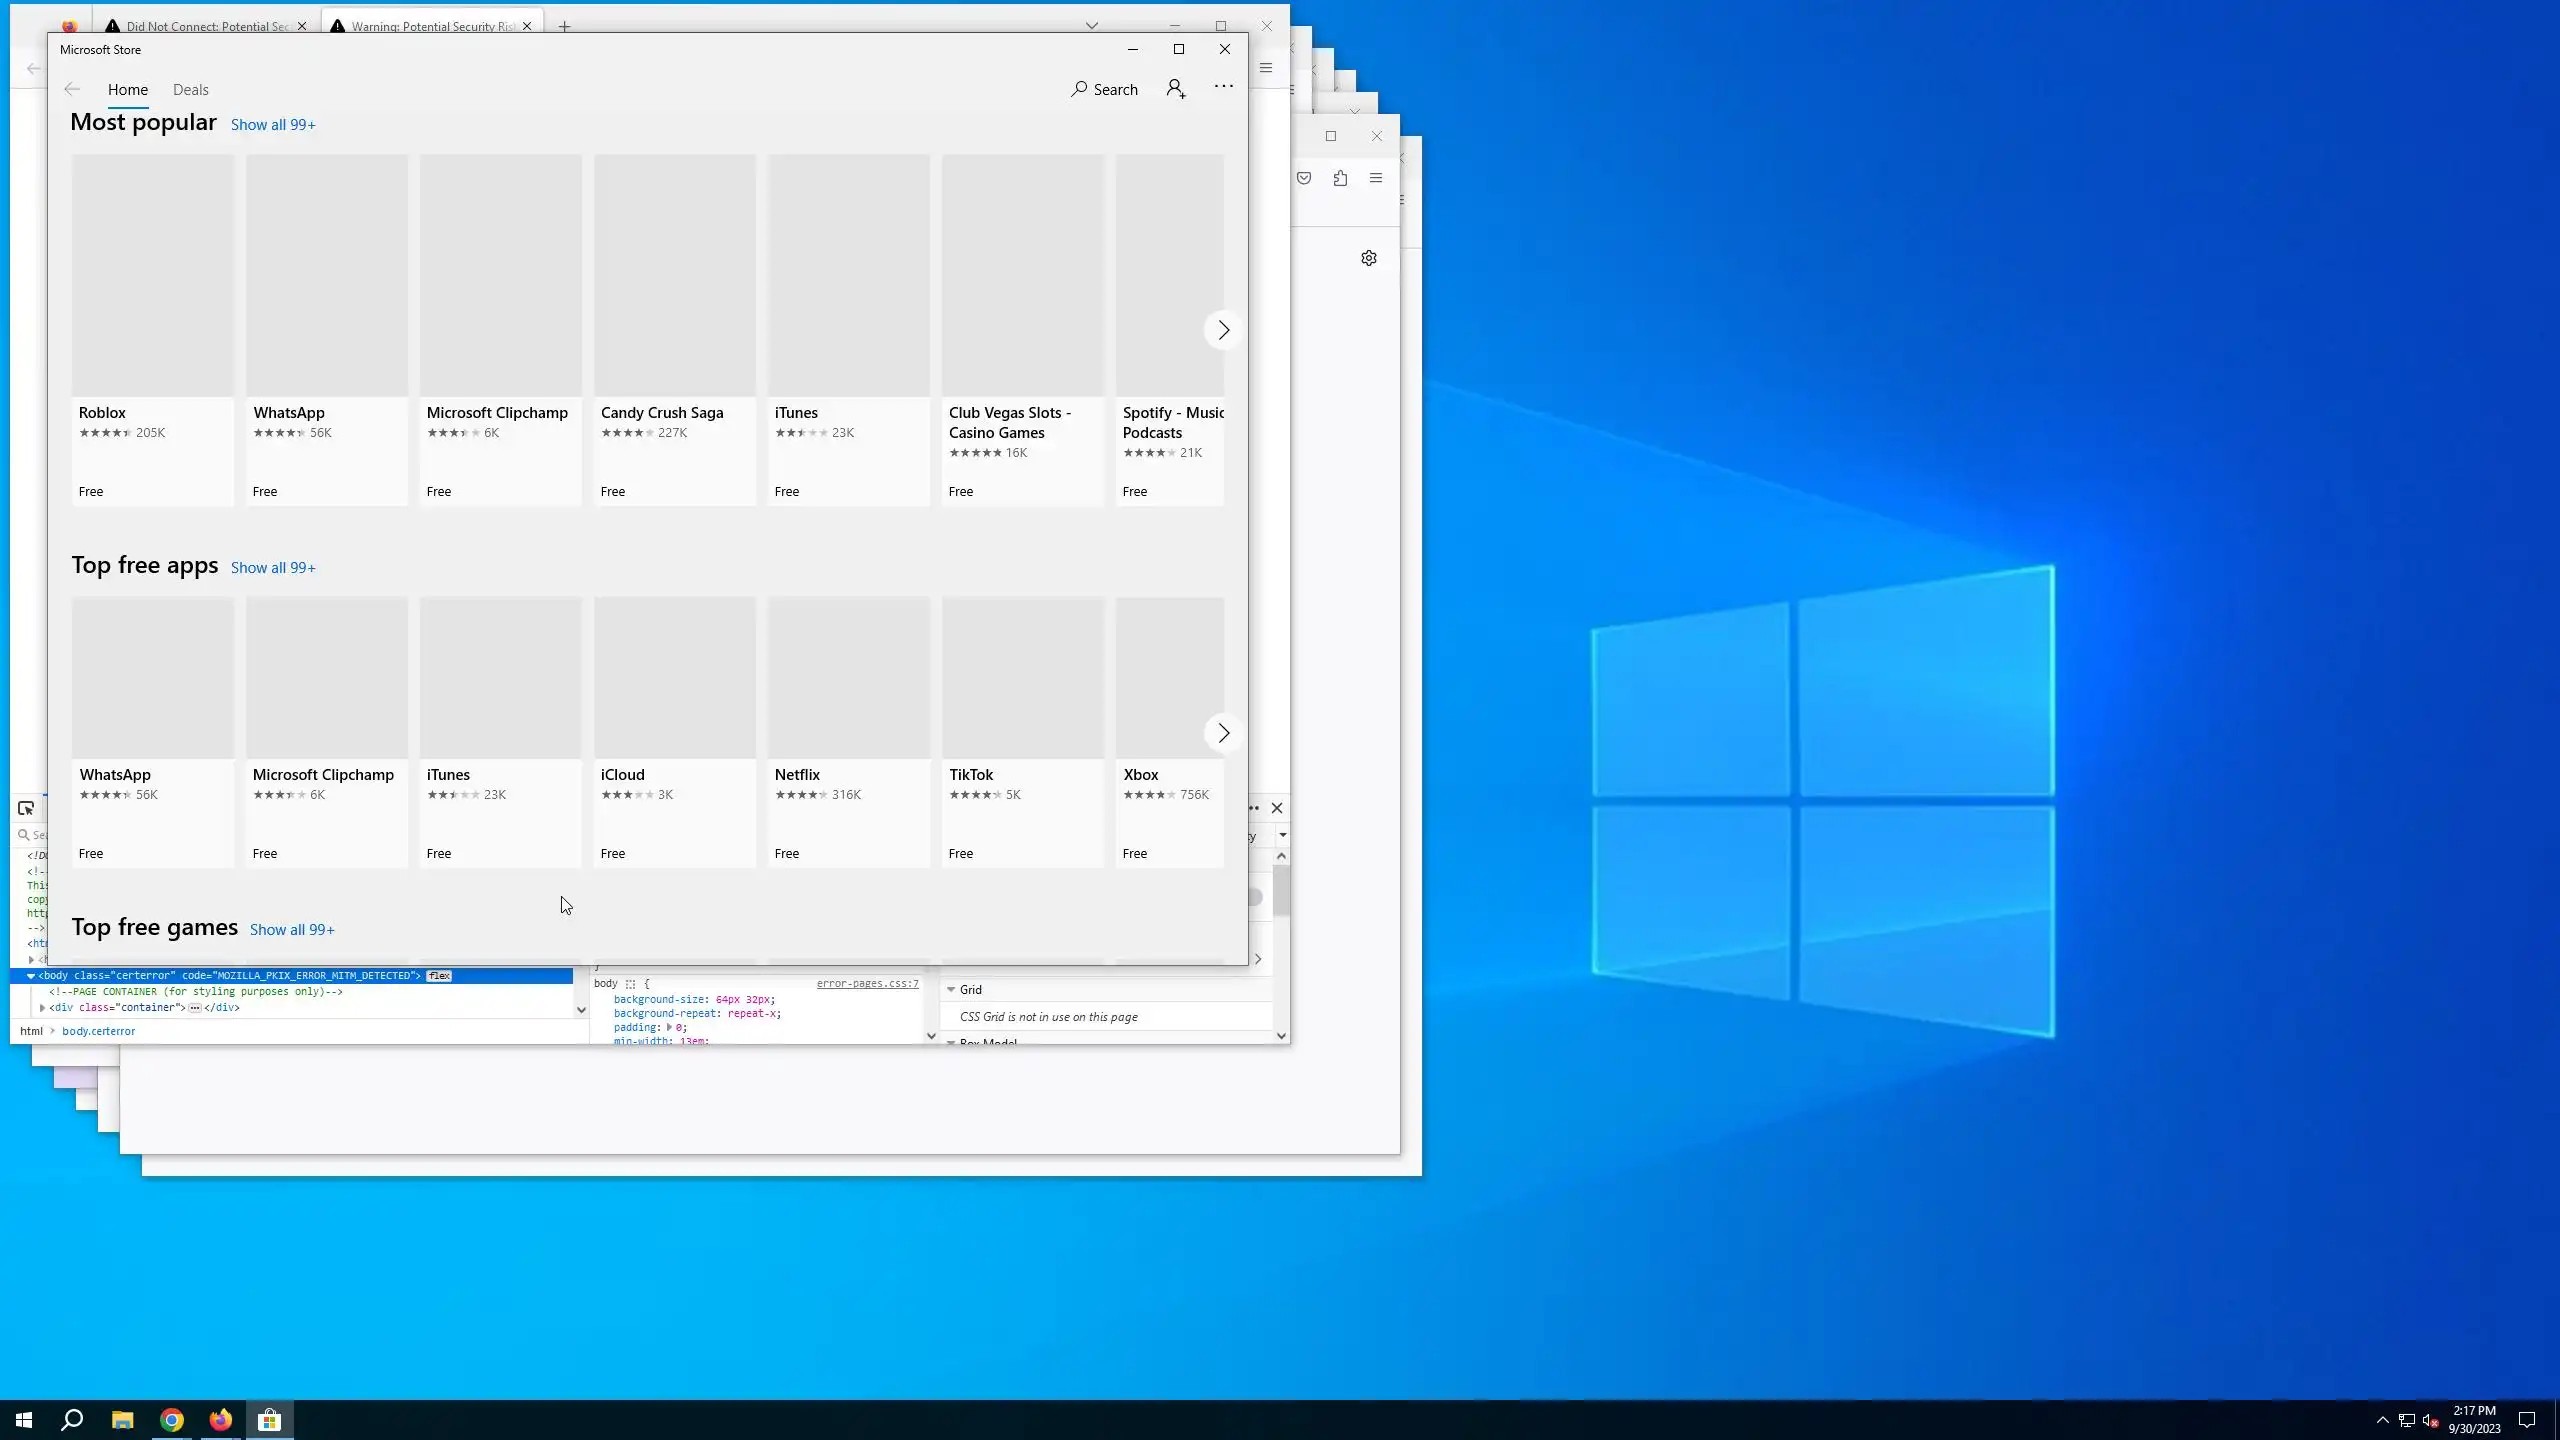Click the settings gear icon
This screenshot has height=1440, width=2560.
coord(1369,258)
